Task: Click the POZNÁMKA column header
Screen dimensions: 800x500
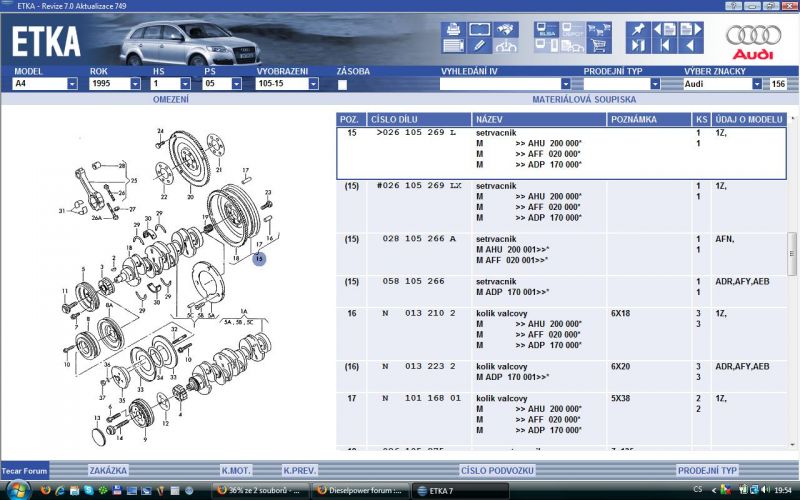Action: point(649,119)
